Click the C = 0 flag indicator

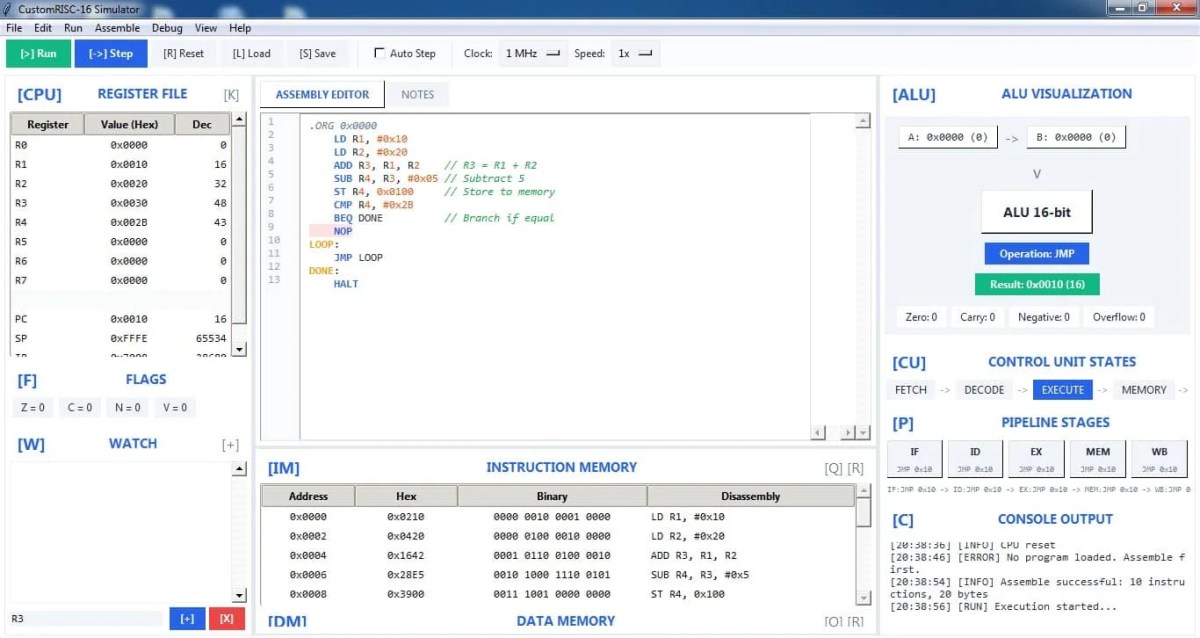tap(80, 407)
